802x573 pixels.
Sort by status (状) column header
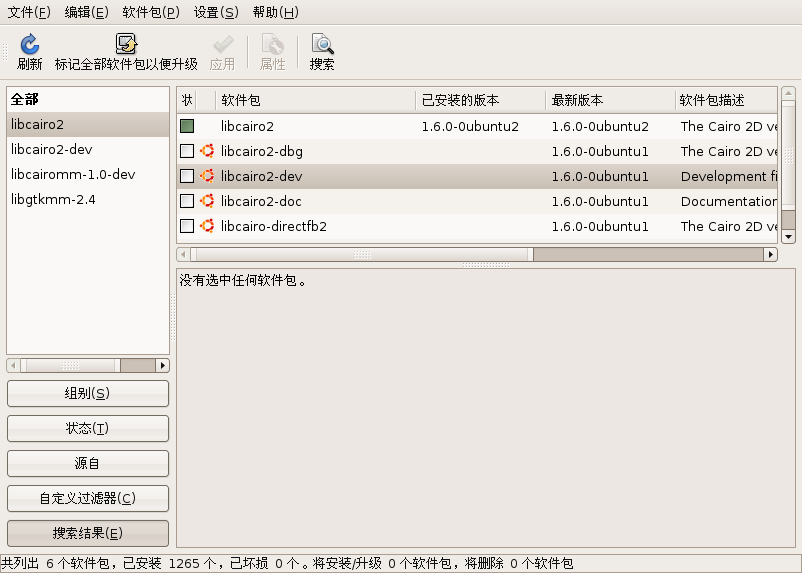coord(187,100)
